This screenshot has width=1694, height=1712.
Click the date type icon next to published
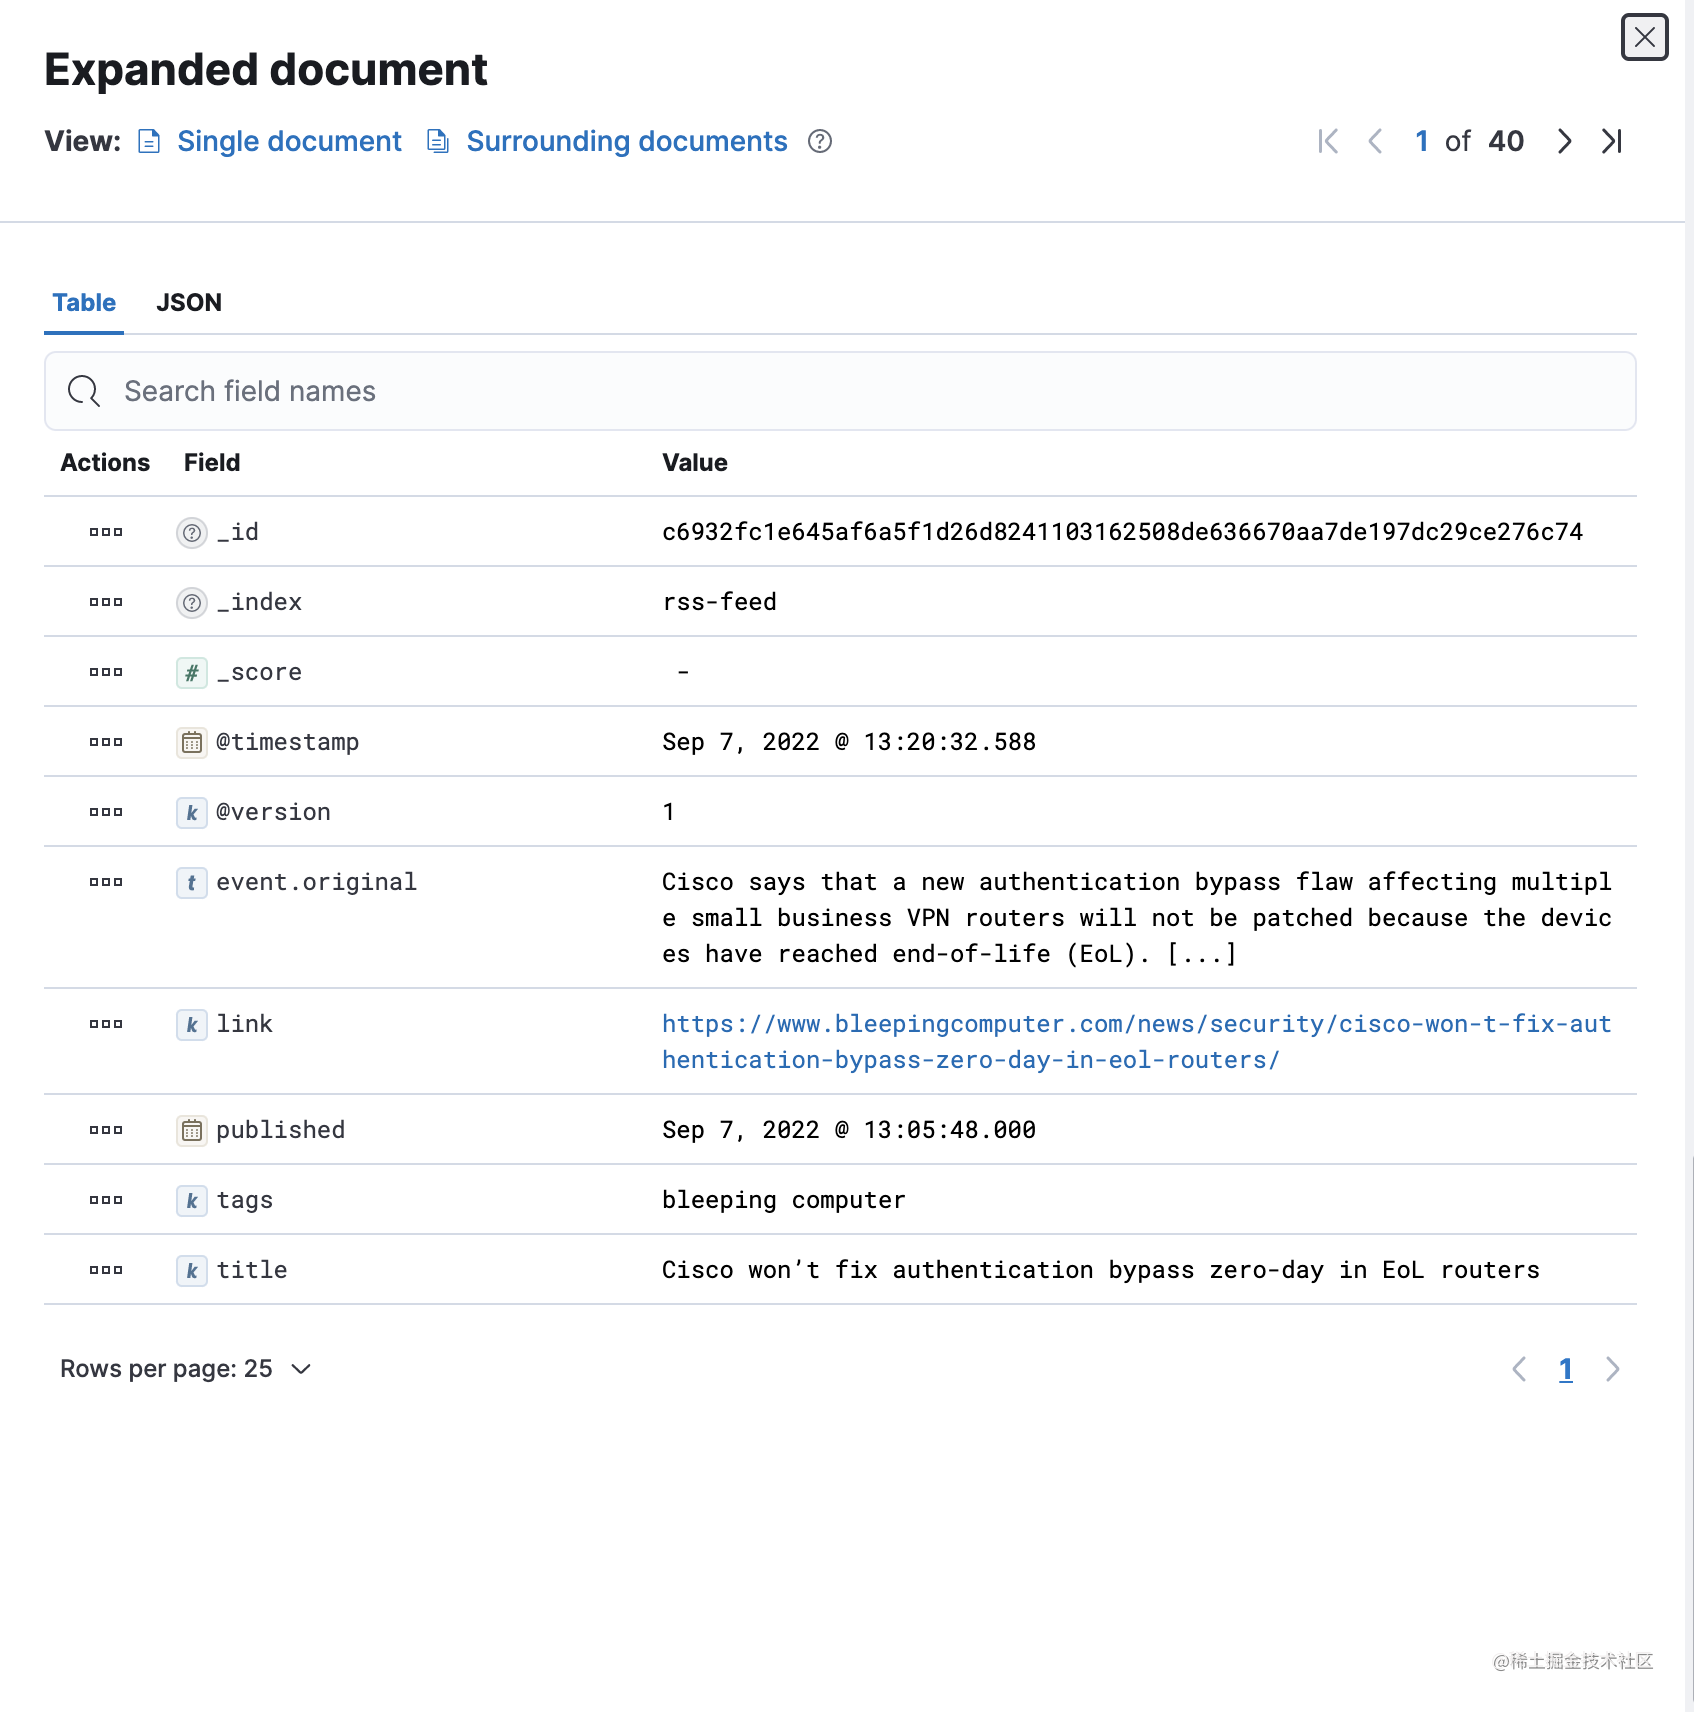point(192,1130)
